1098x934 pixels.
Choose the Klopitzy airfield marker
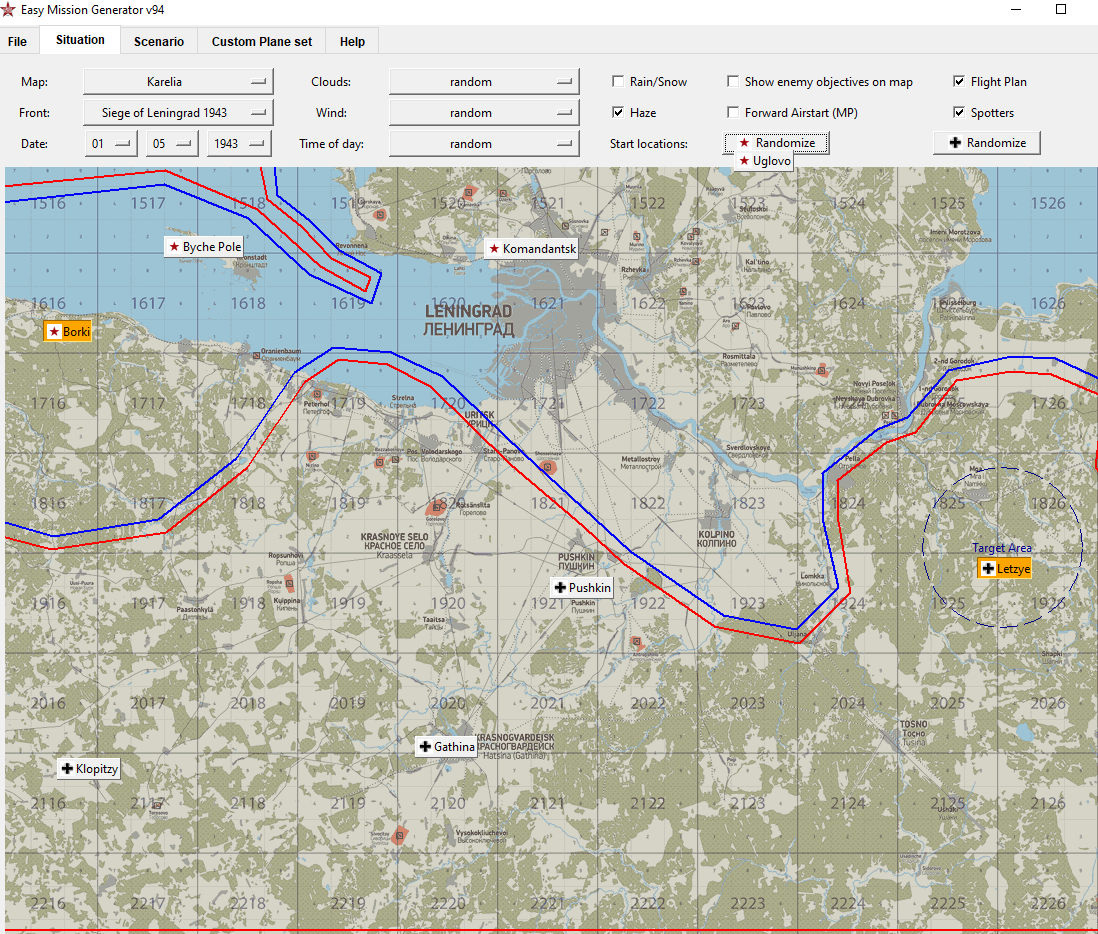(x=89, y=768)
